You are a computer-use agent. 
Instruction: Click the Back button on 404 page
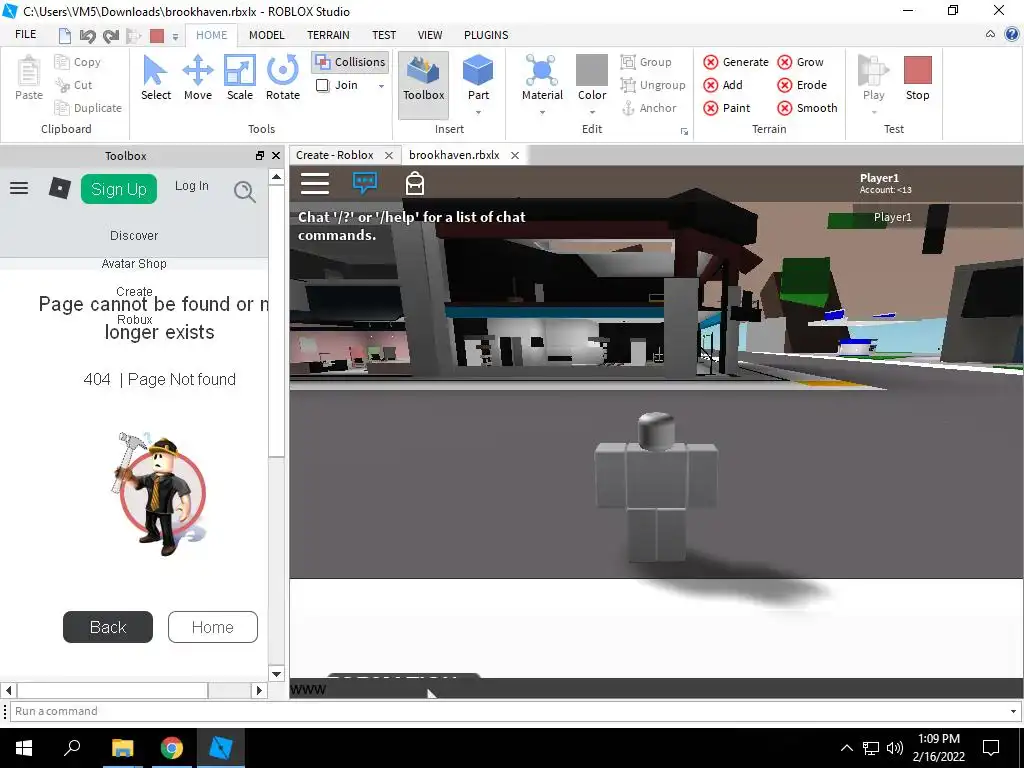pos(108,627)
